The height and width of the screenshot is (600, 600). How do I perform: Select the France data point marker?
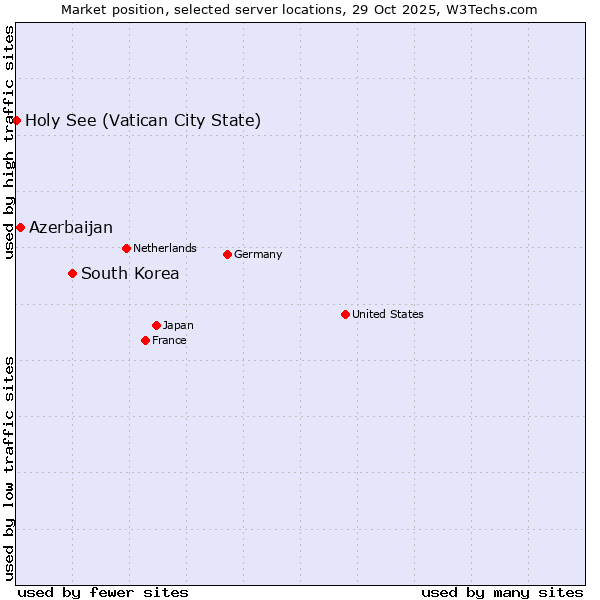pos(145,340)
